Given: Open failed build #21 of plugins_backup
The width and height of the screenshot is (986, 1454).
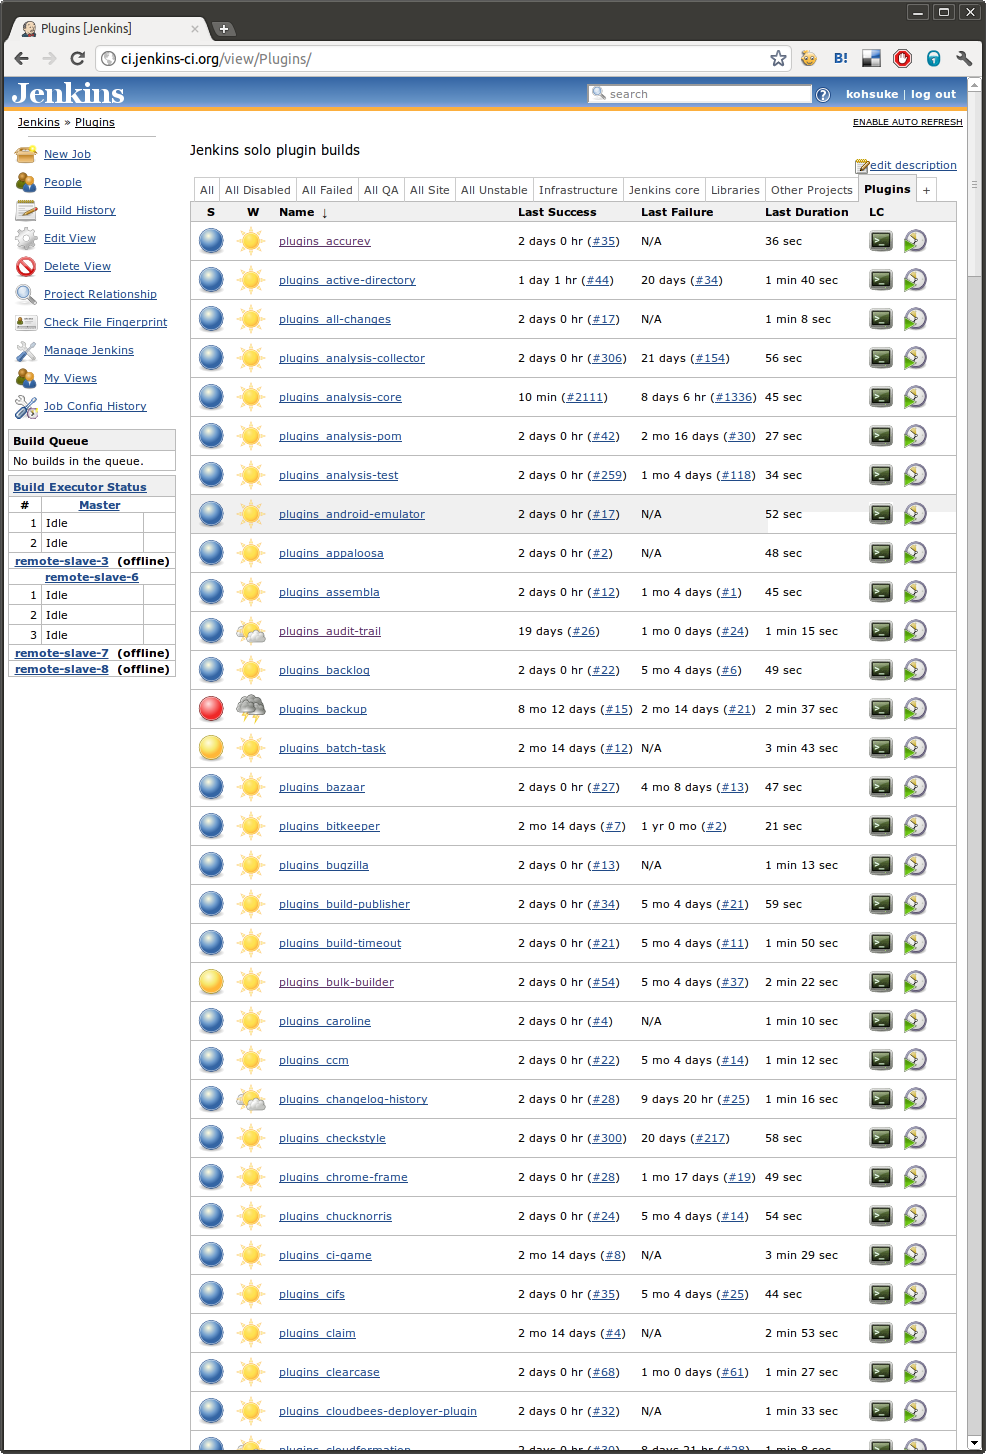Looking at the screenshot, I should tap(741, 709).
